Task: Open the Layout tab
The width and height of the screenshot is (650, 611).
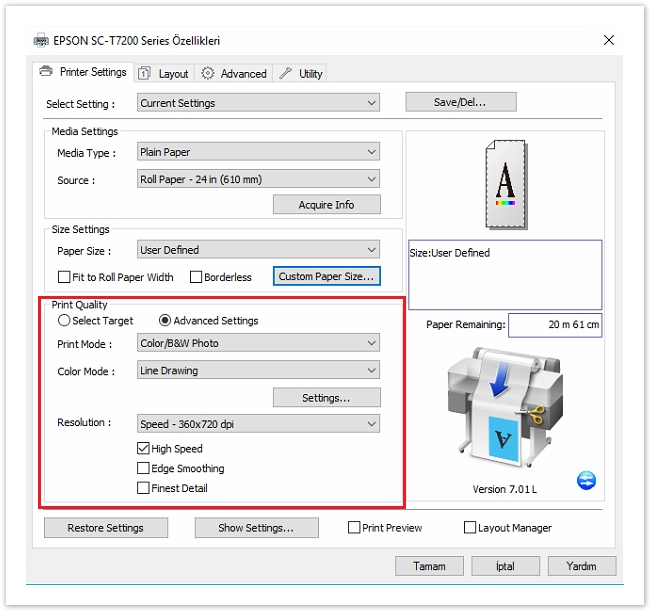Action: tap(164, 73)
